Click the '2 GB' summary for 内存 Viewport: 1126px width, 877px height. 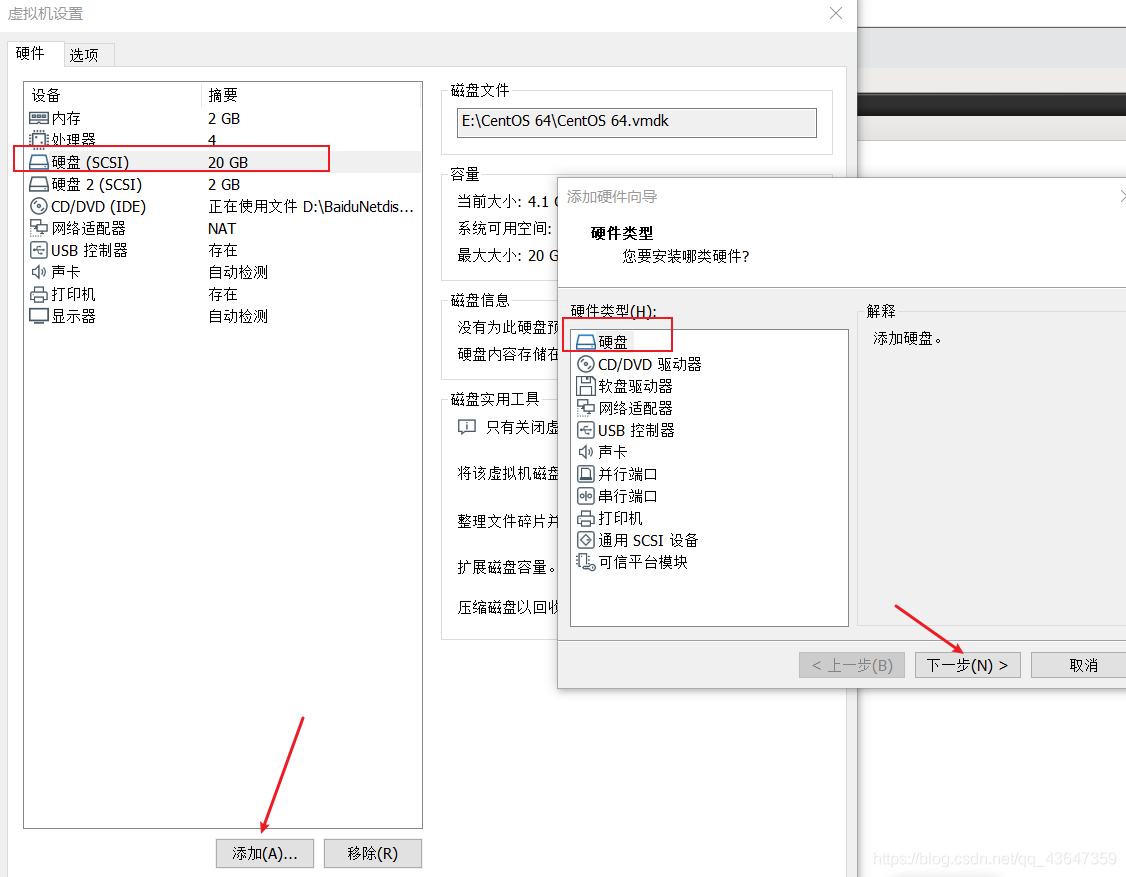click(x=224, y=119)
